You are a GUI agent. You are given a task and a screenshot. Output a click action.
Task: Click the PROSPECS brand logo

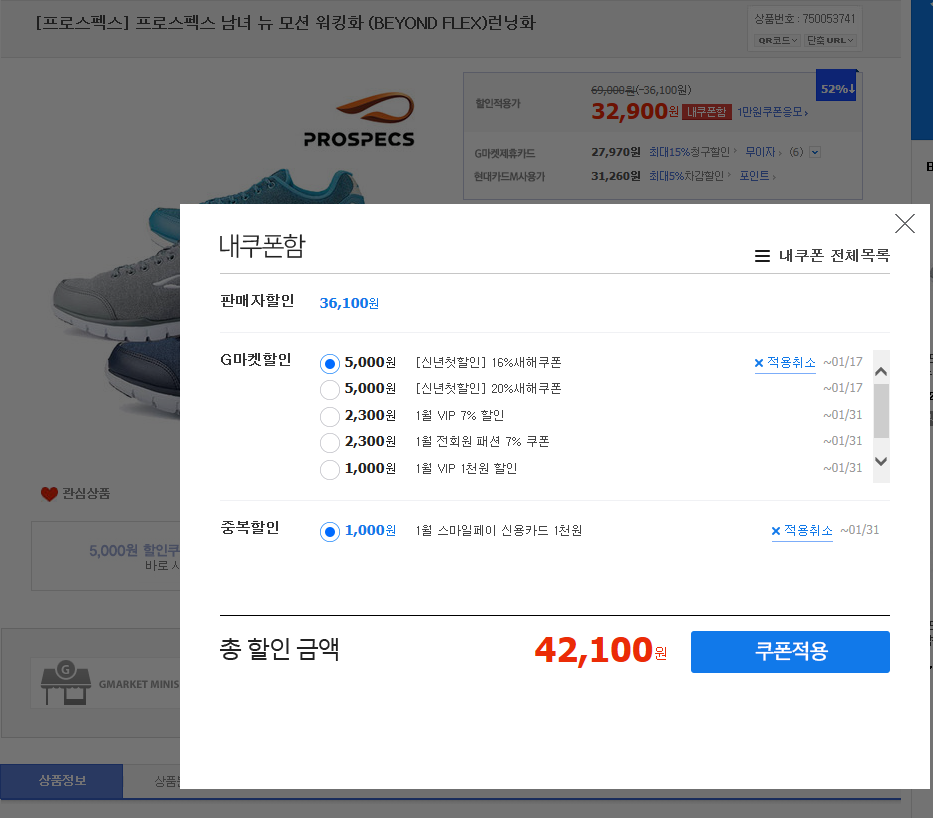click(359, 120)
